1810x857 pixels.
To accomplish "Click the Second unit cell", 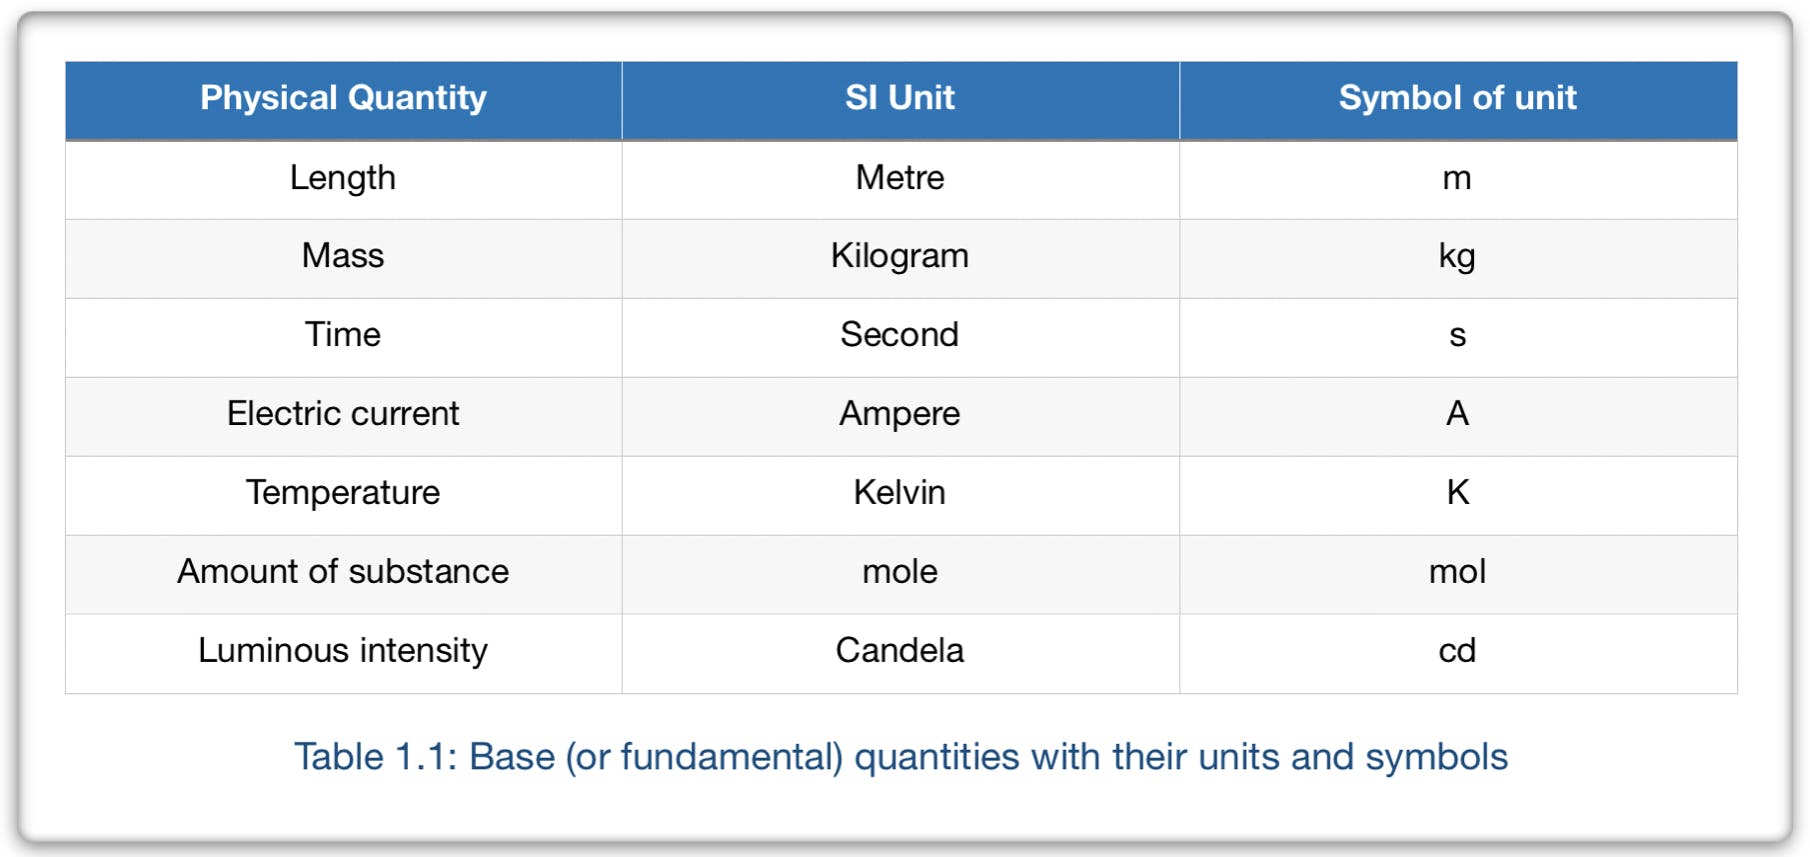I will click(900, 335).
